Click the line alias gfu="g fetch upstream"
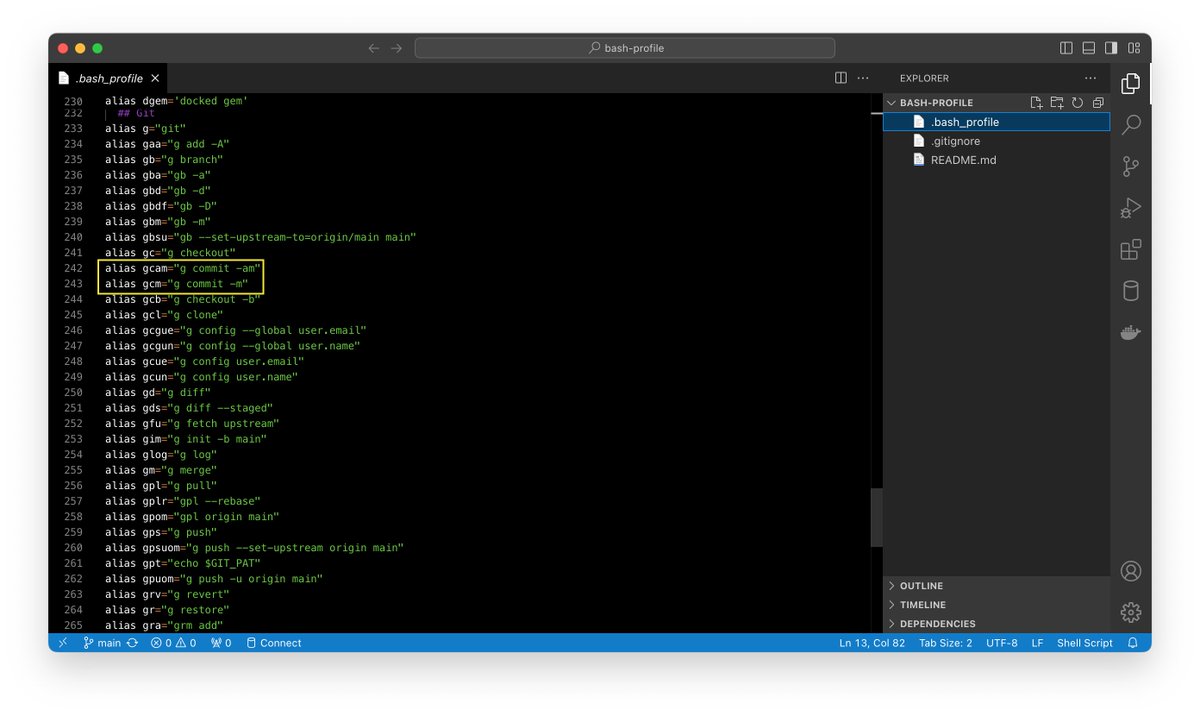This screenshot has height=716, width=1200. (x=192, y=423)
